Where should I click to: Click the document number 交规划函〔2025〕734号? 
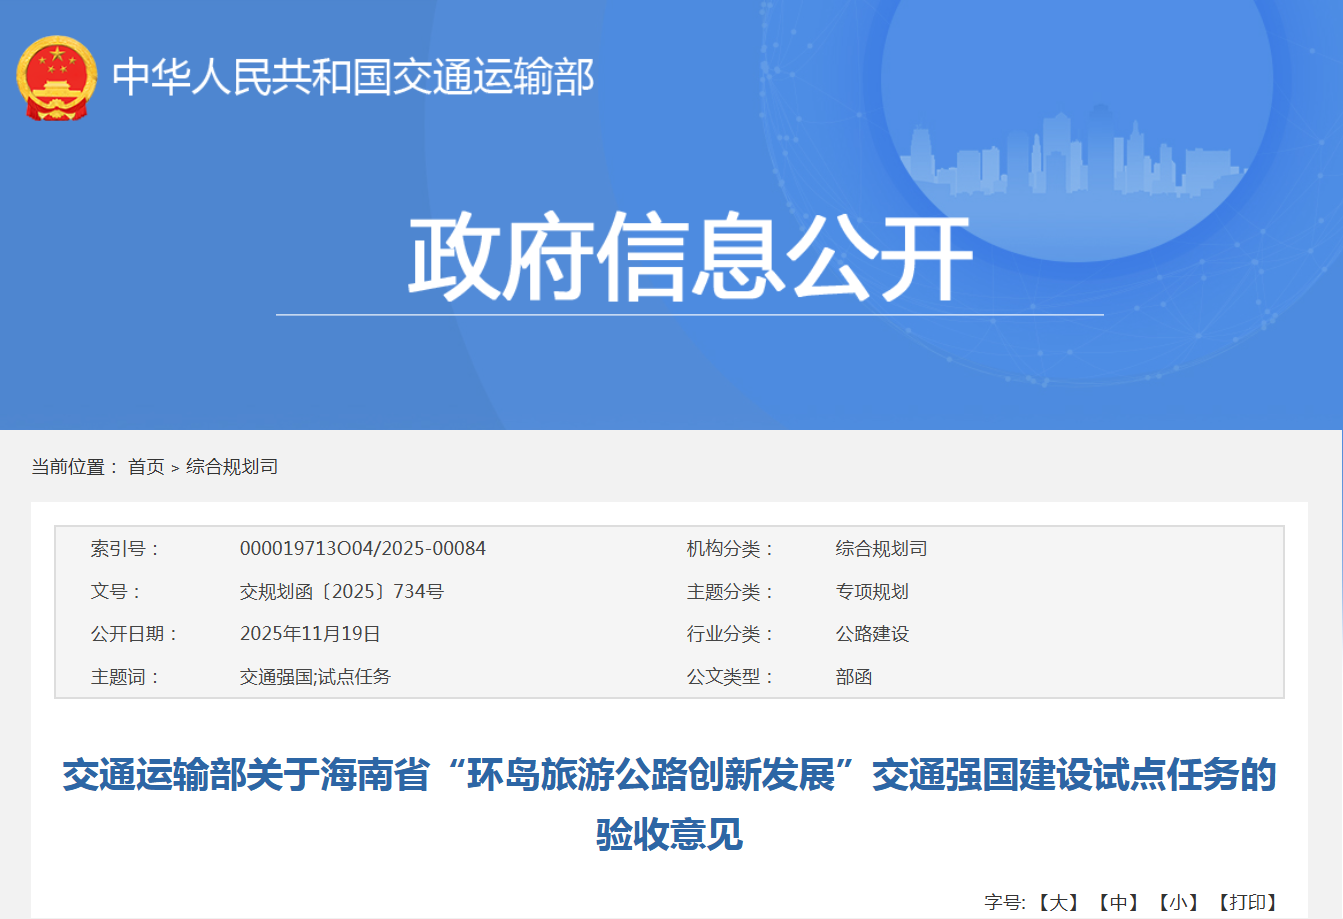click(341, 592)
